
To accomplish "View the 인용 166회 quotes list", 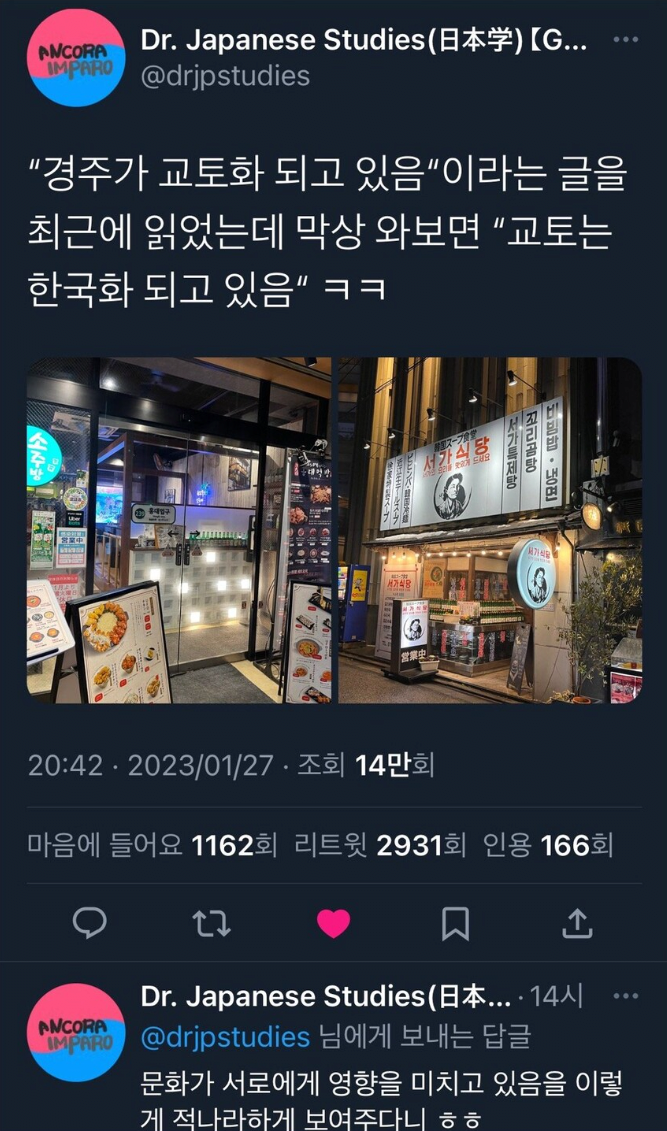I will (x=548, y=845).
